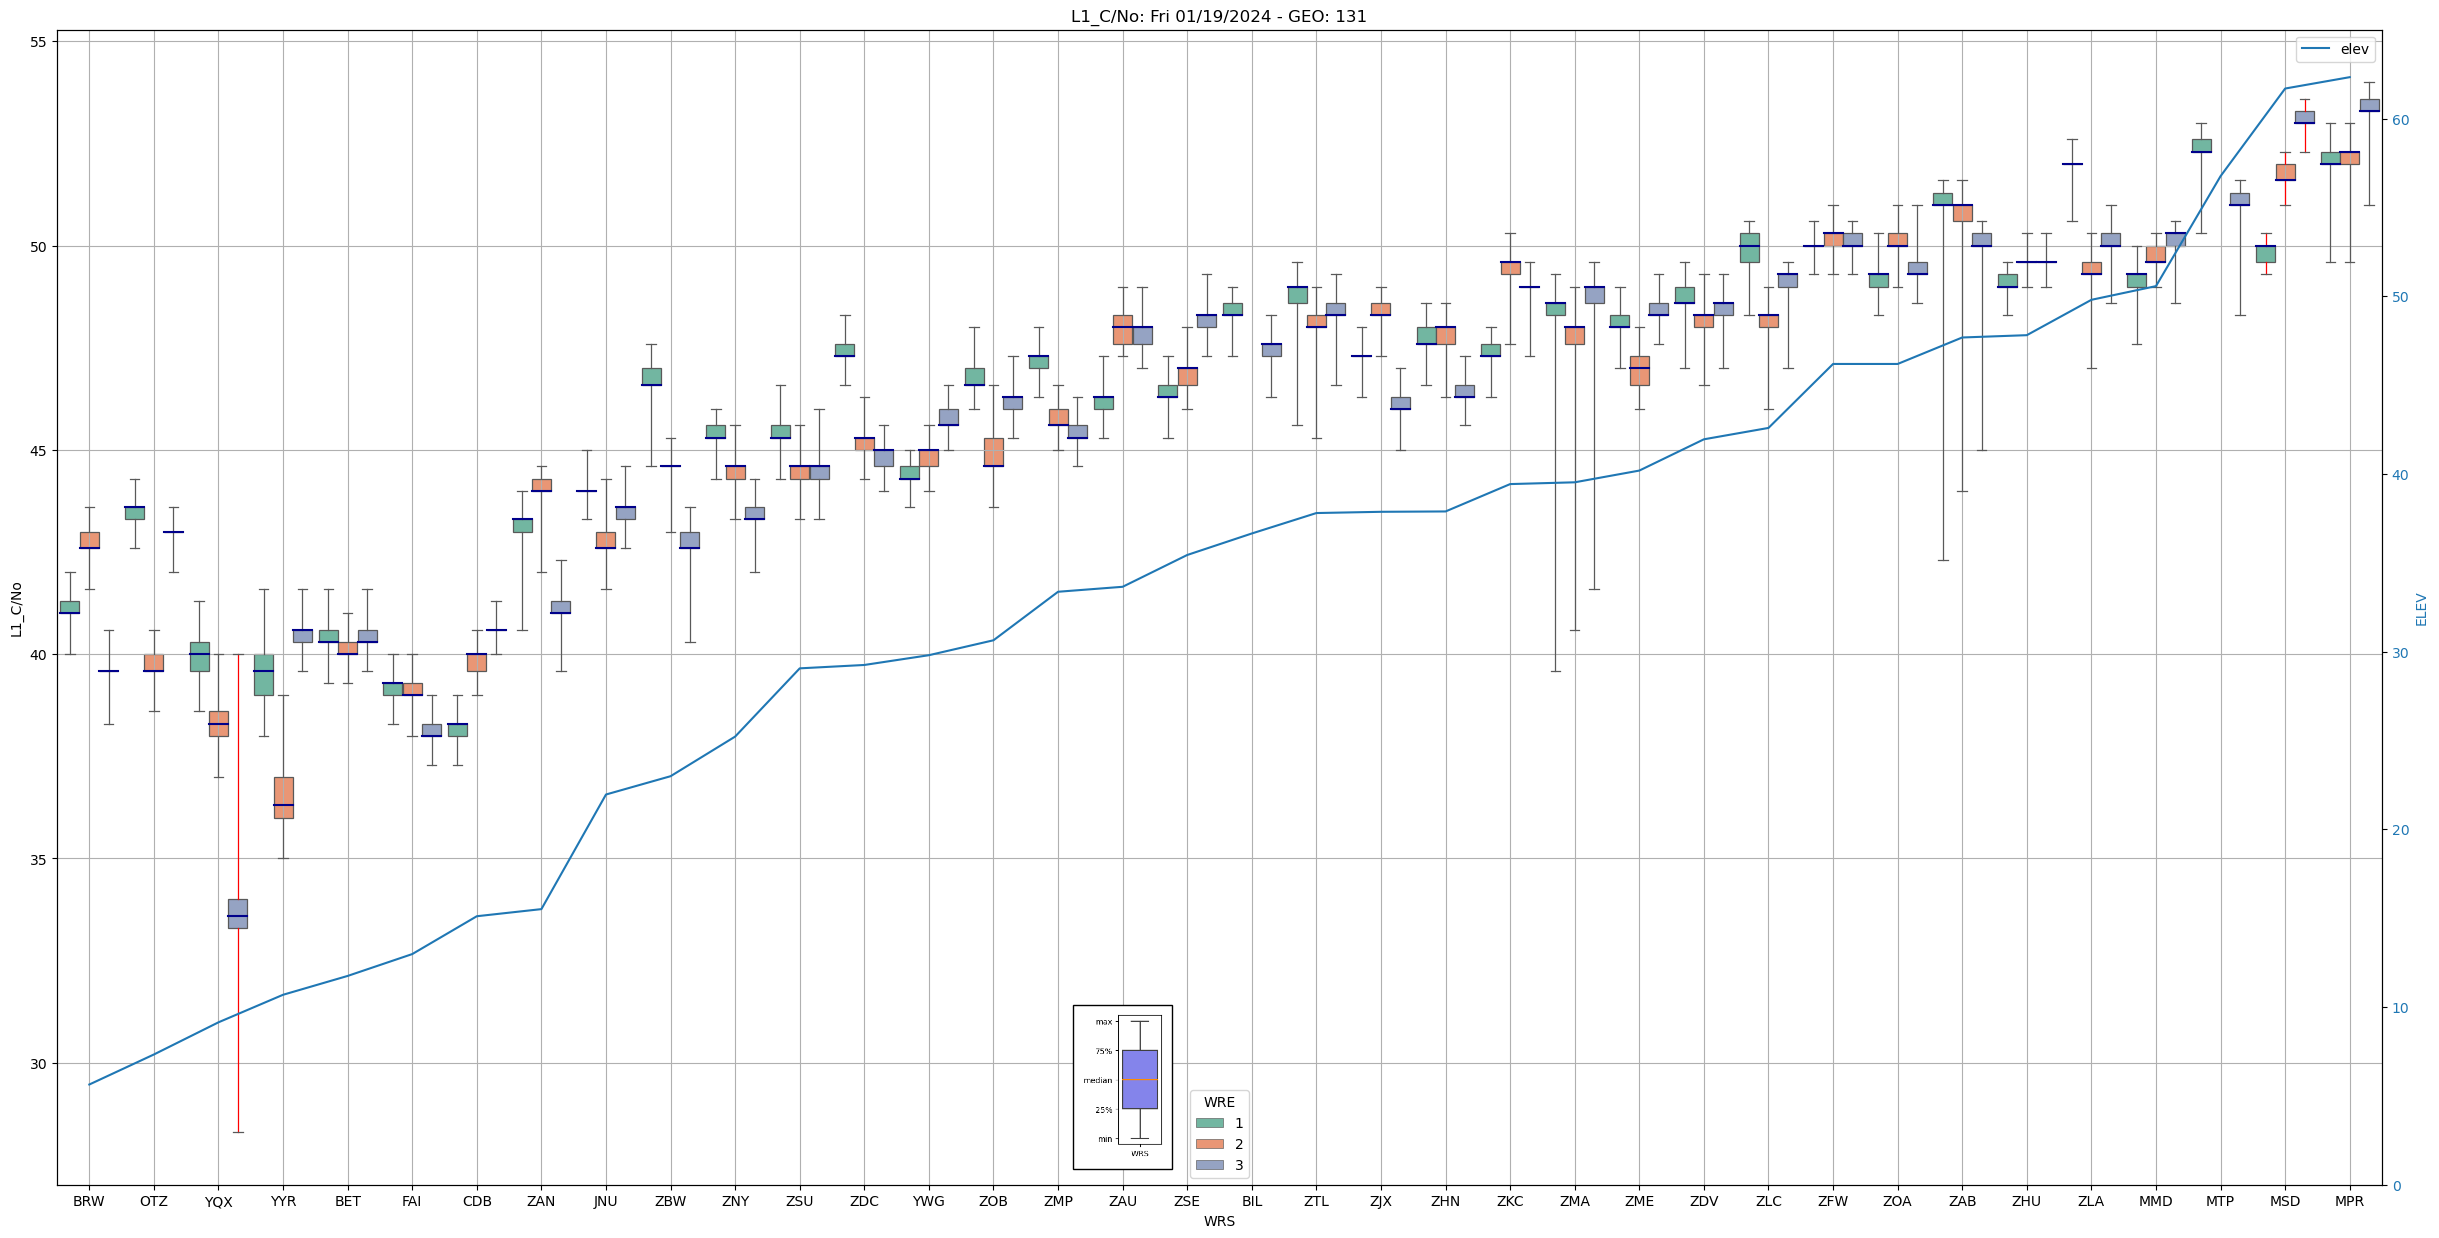
Task: Click the boxplot explanation inset diagram
Action: (x=1122, y=1086)
